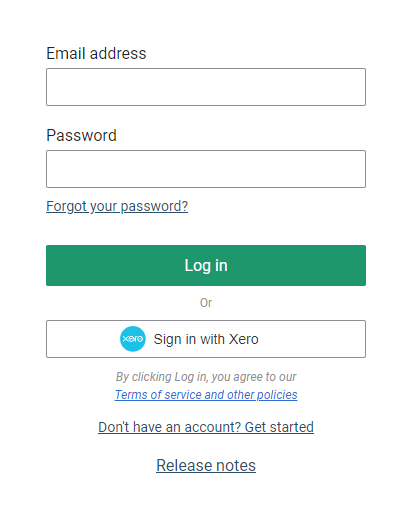
Task: Open Terms of service and other policies
Action: point(206,395)
